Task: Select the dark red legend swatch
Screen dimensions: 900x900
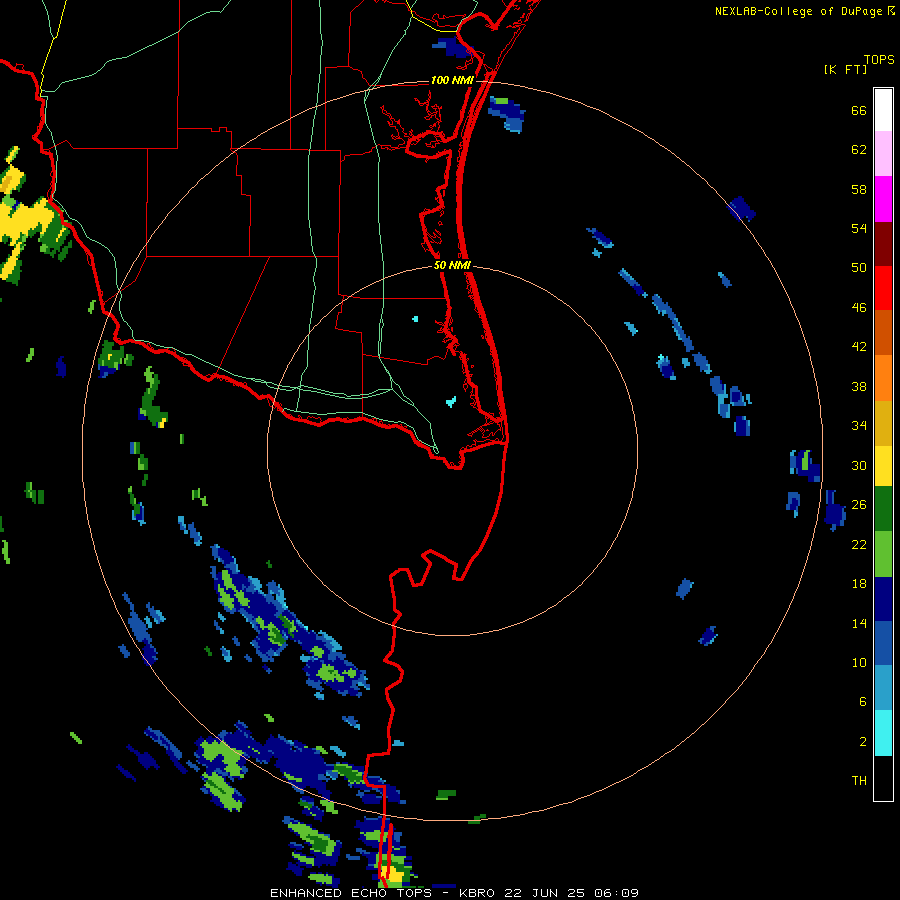Action: click(883, 243)
